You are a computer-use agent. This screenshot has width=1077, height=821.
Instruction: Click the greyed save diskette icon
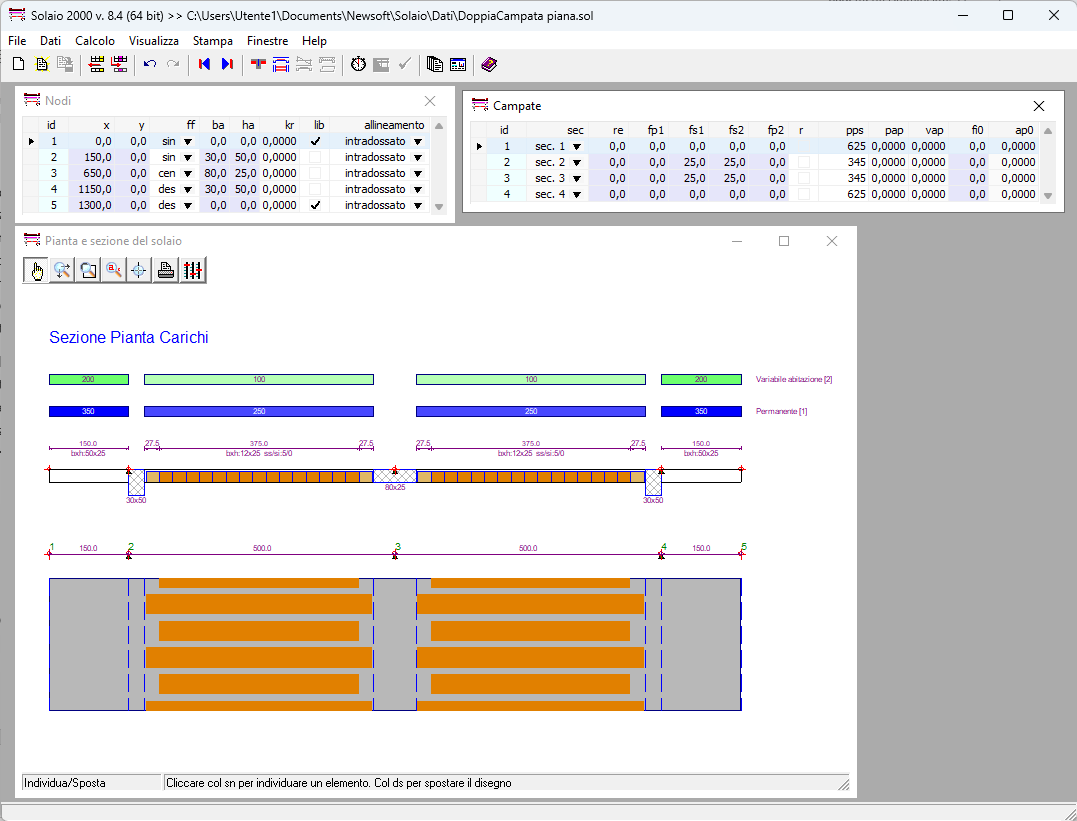coord(65,65)
